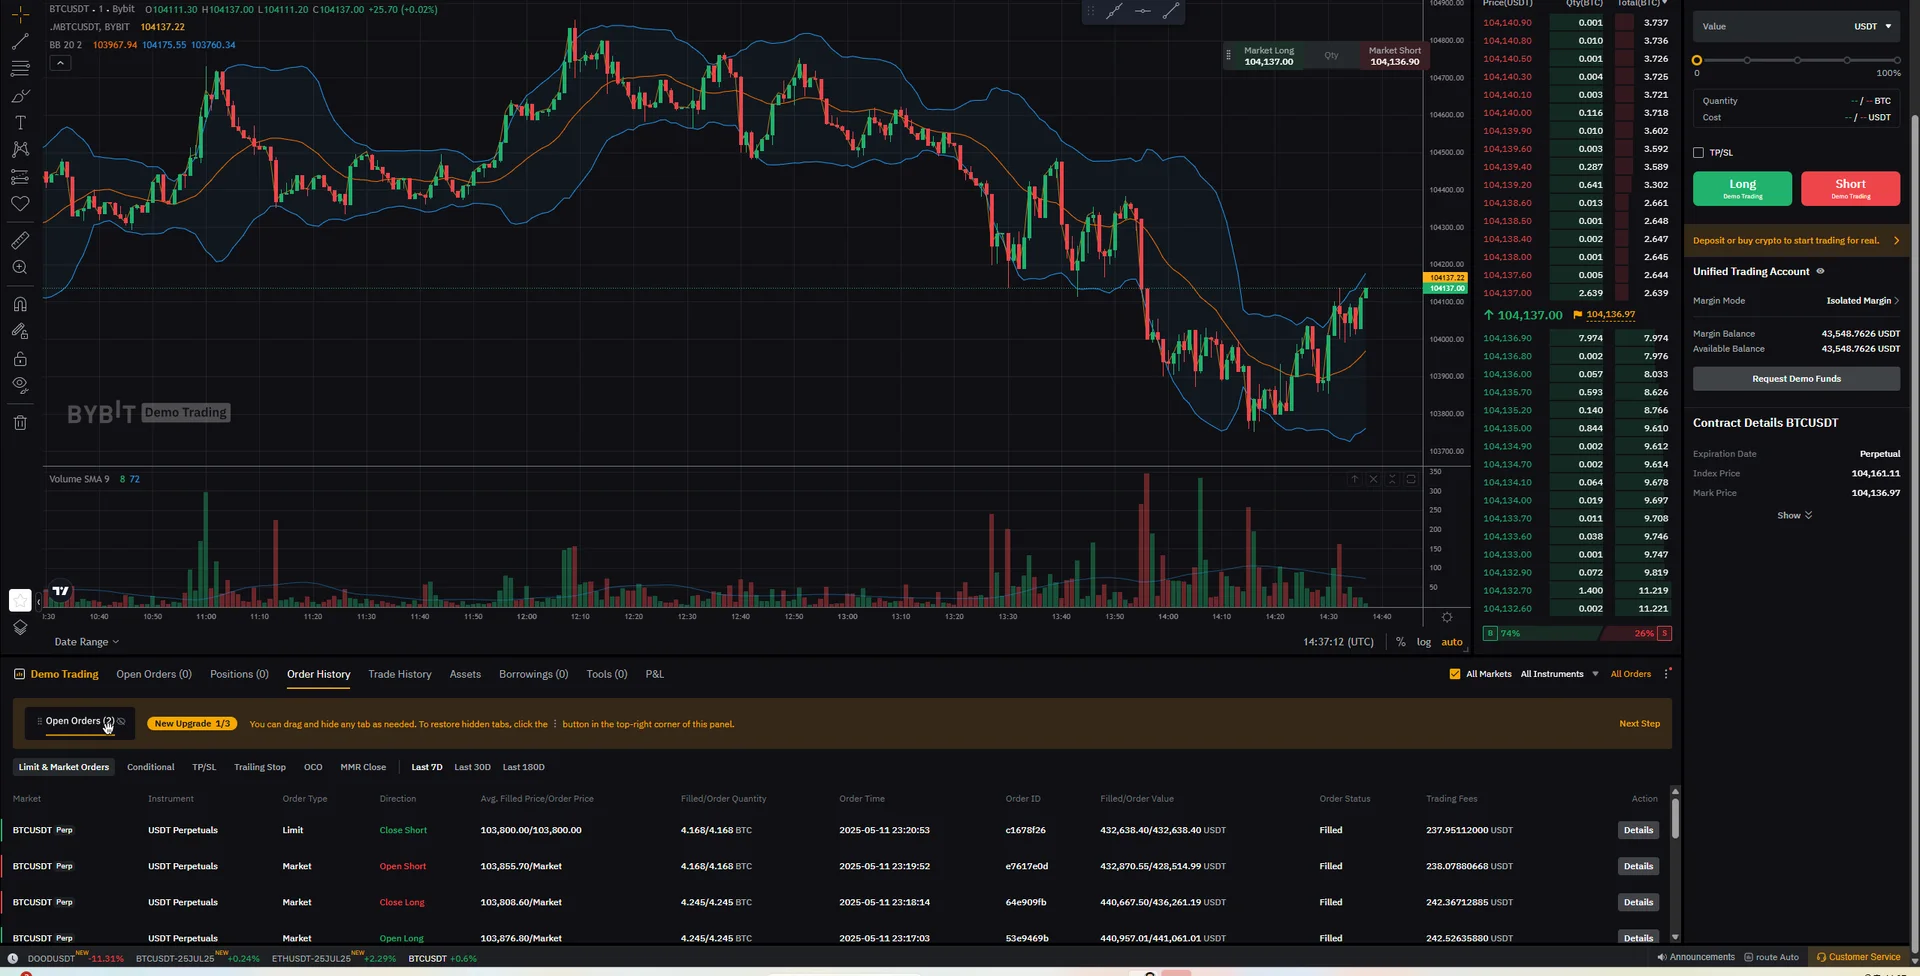Pick the text annotation tool

tap(20, 123)
